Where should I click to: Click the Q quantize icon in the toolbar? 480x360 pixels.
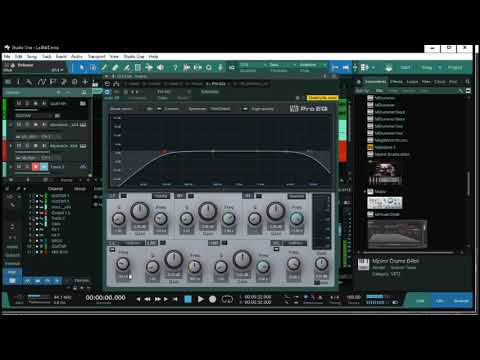click(x=209, y=68)
